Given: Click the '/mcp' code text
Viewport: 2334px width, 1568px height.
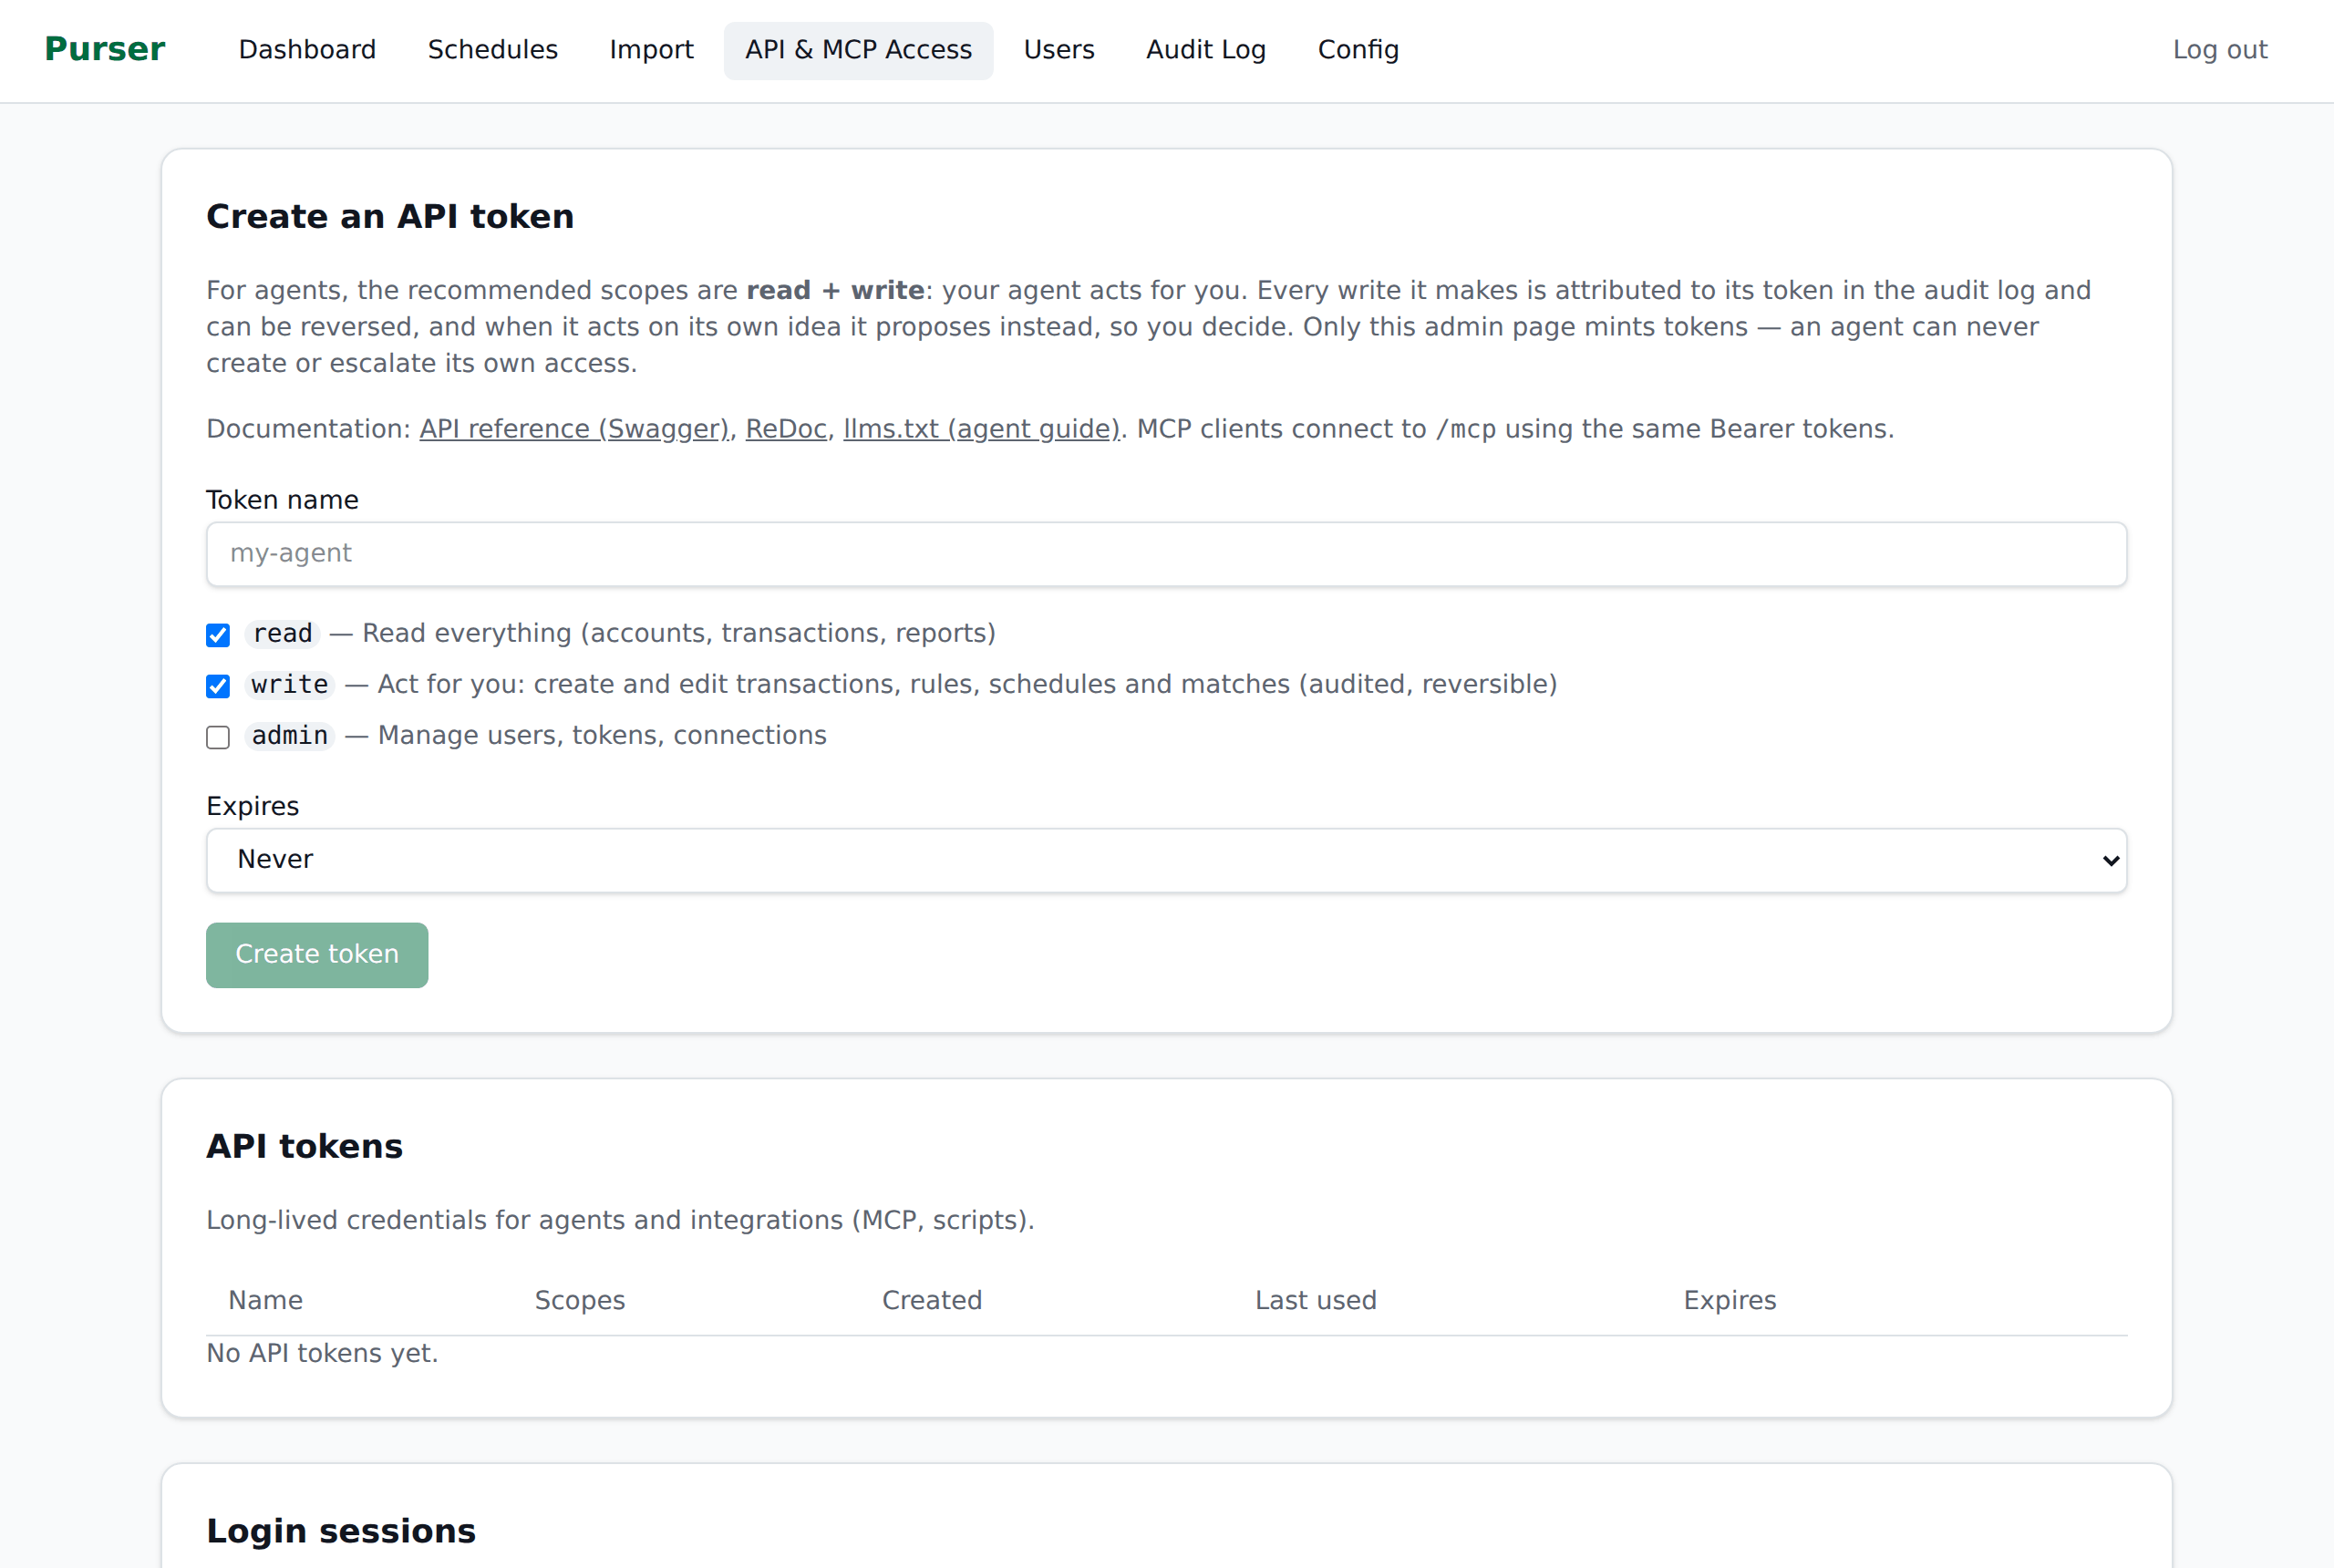Looking at the screenshot, I should click(1466, 429).
